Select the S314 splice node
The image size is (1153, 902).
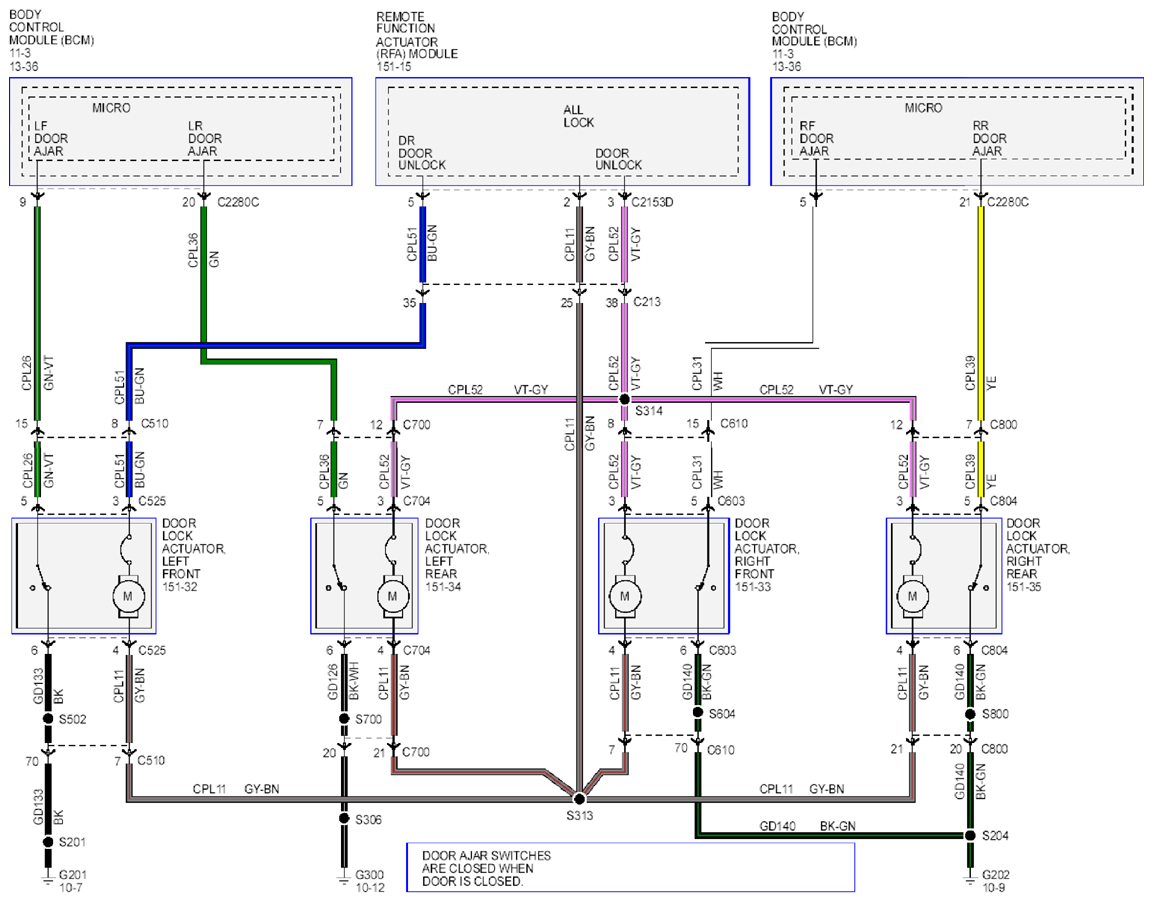click(624, 399)
